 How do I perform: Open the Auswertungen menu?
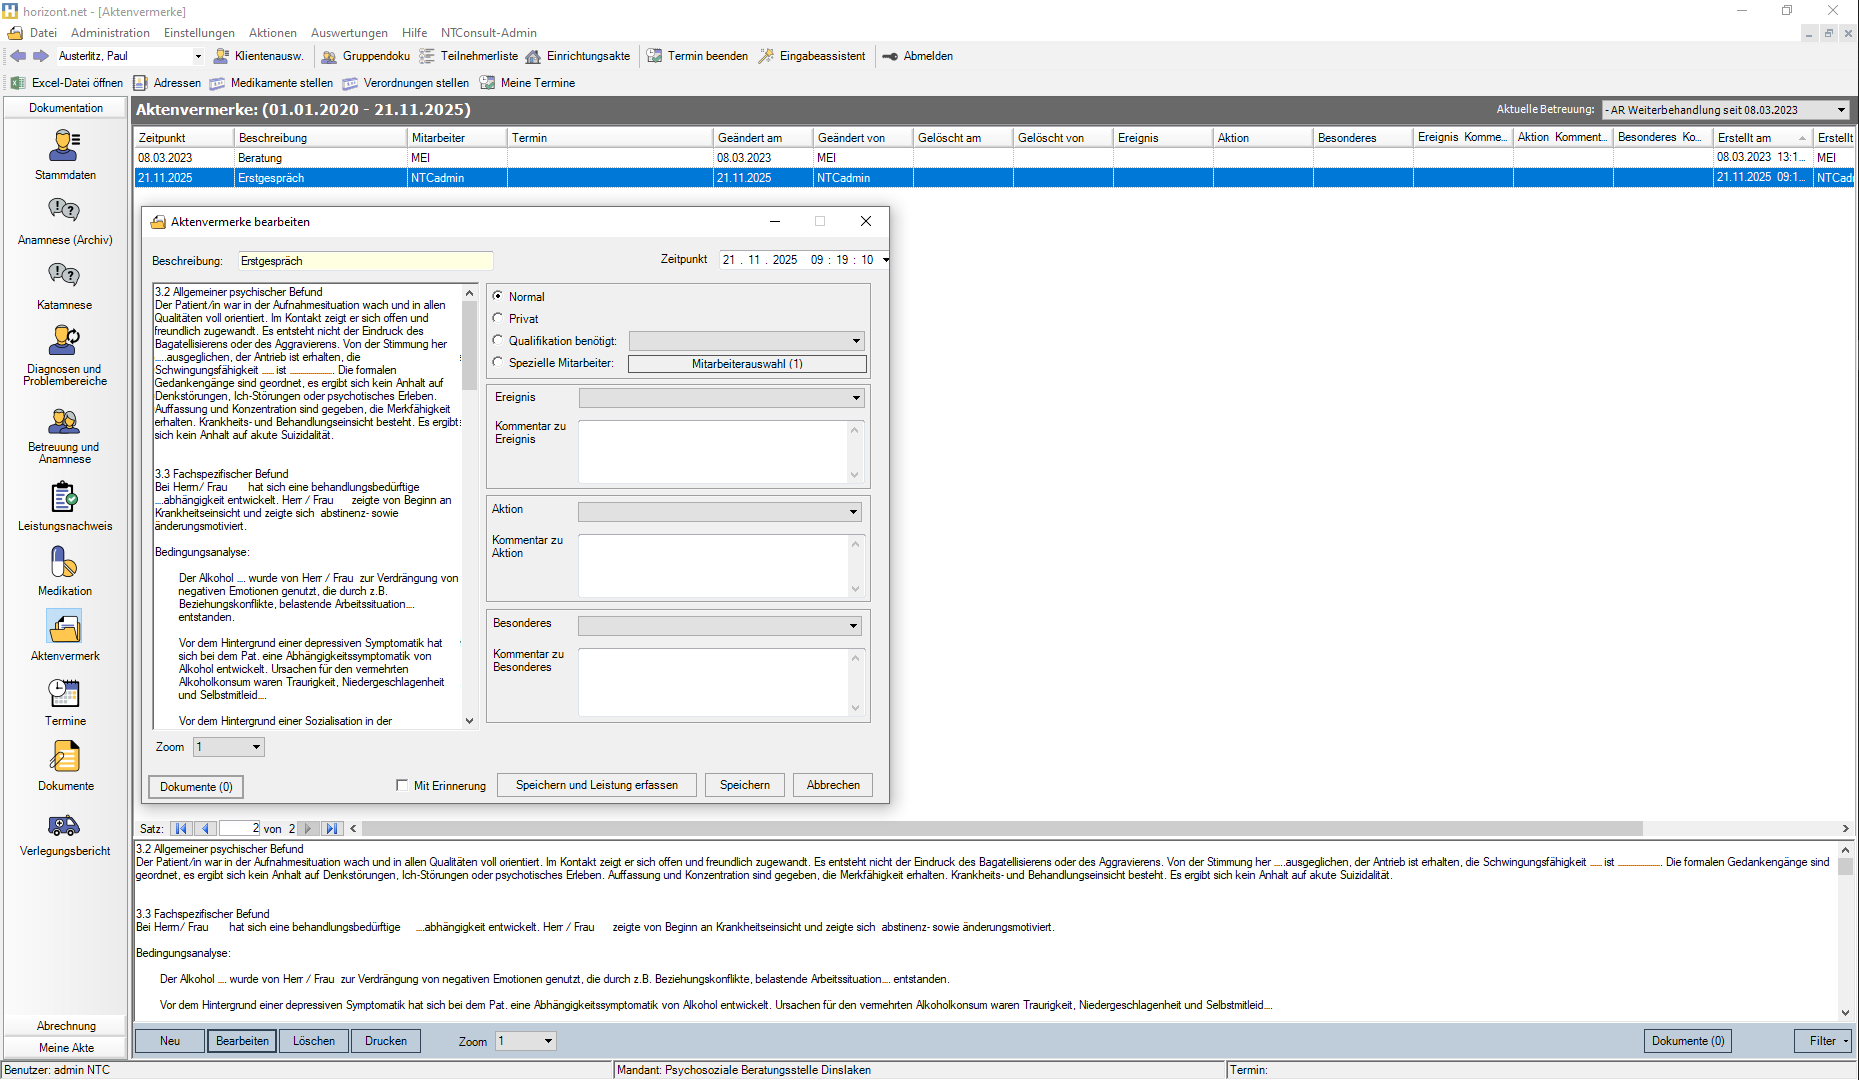click(x=349, y=33)
